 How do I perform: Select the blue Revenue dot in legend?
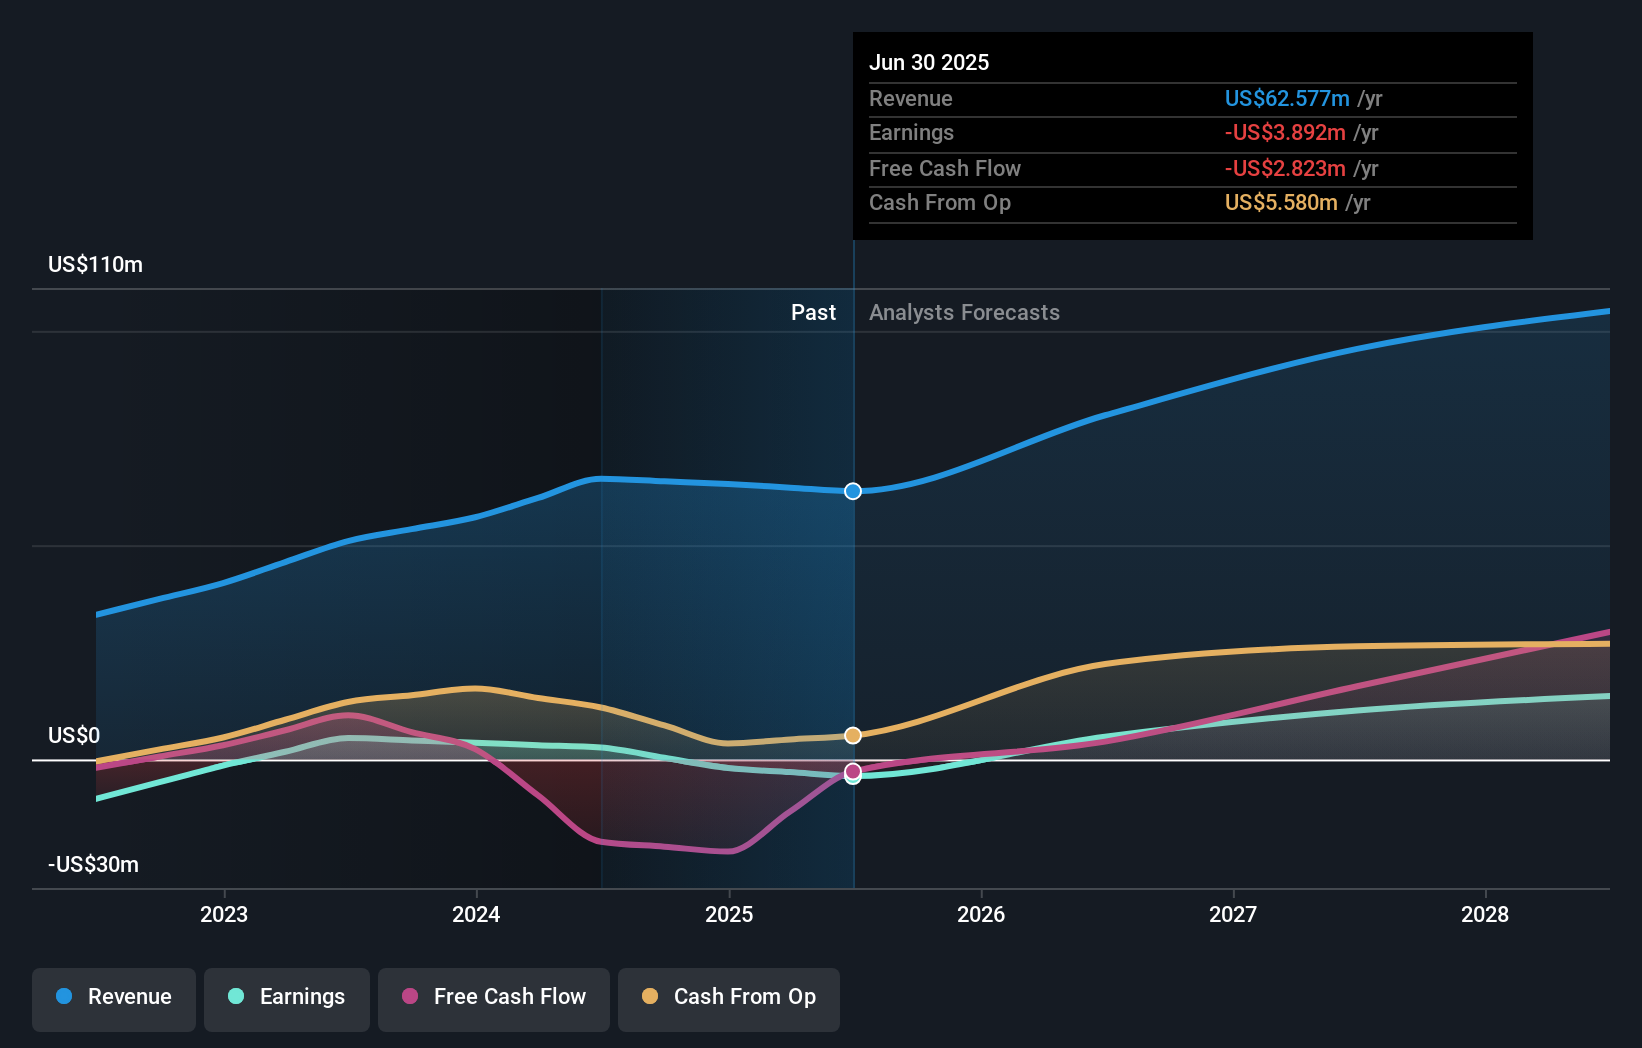coord(63,997)
